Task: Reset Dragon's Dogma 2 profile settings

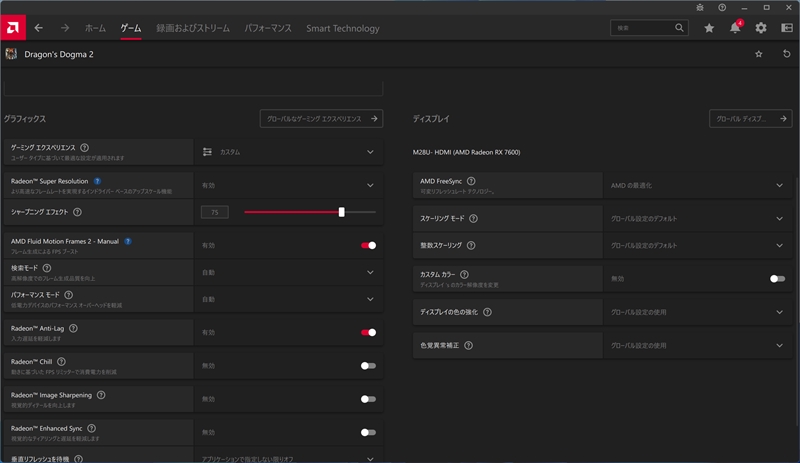Action: tap(786, 54)
